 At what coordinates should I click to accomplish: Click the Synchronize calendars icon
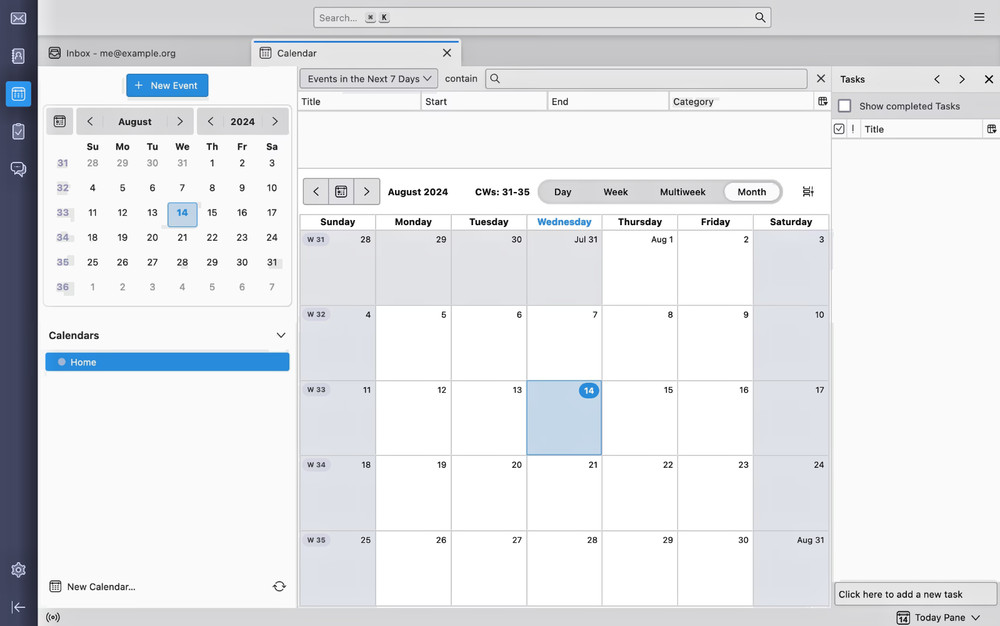tap(280, 586)
